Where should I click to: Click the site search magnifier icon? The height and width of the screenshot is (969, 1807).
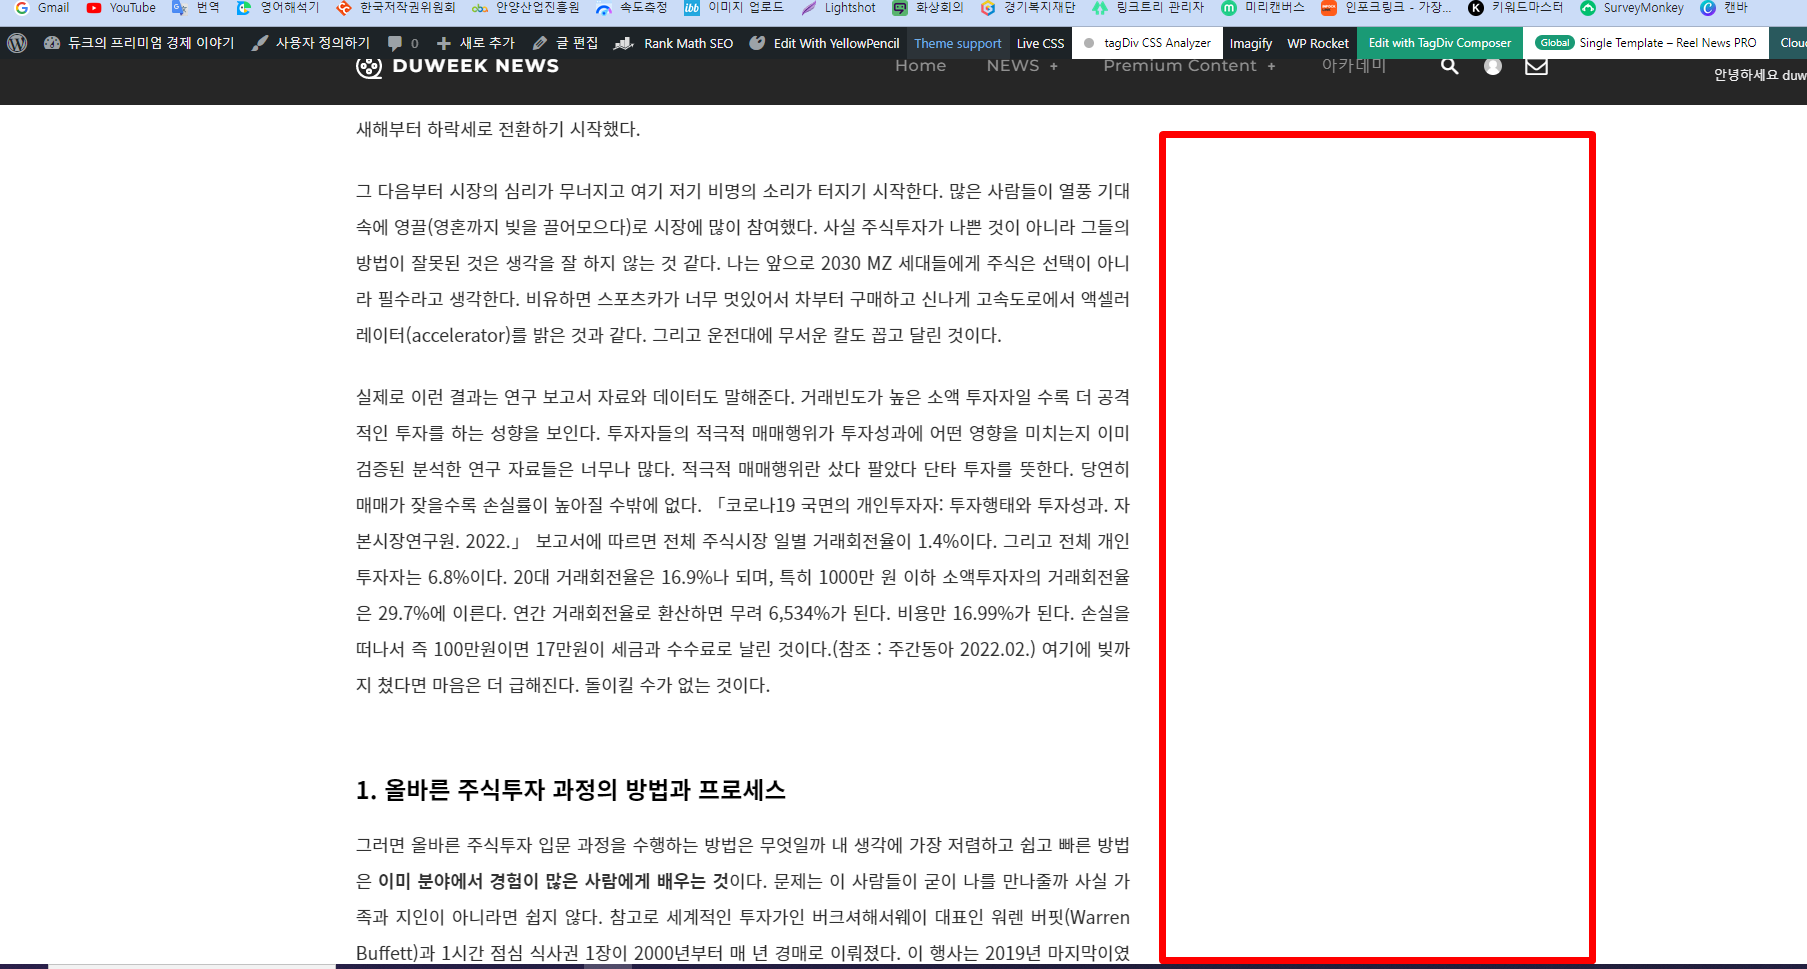(1449, 66)
